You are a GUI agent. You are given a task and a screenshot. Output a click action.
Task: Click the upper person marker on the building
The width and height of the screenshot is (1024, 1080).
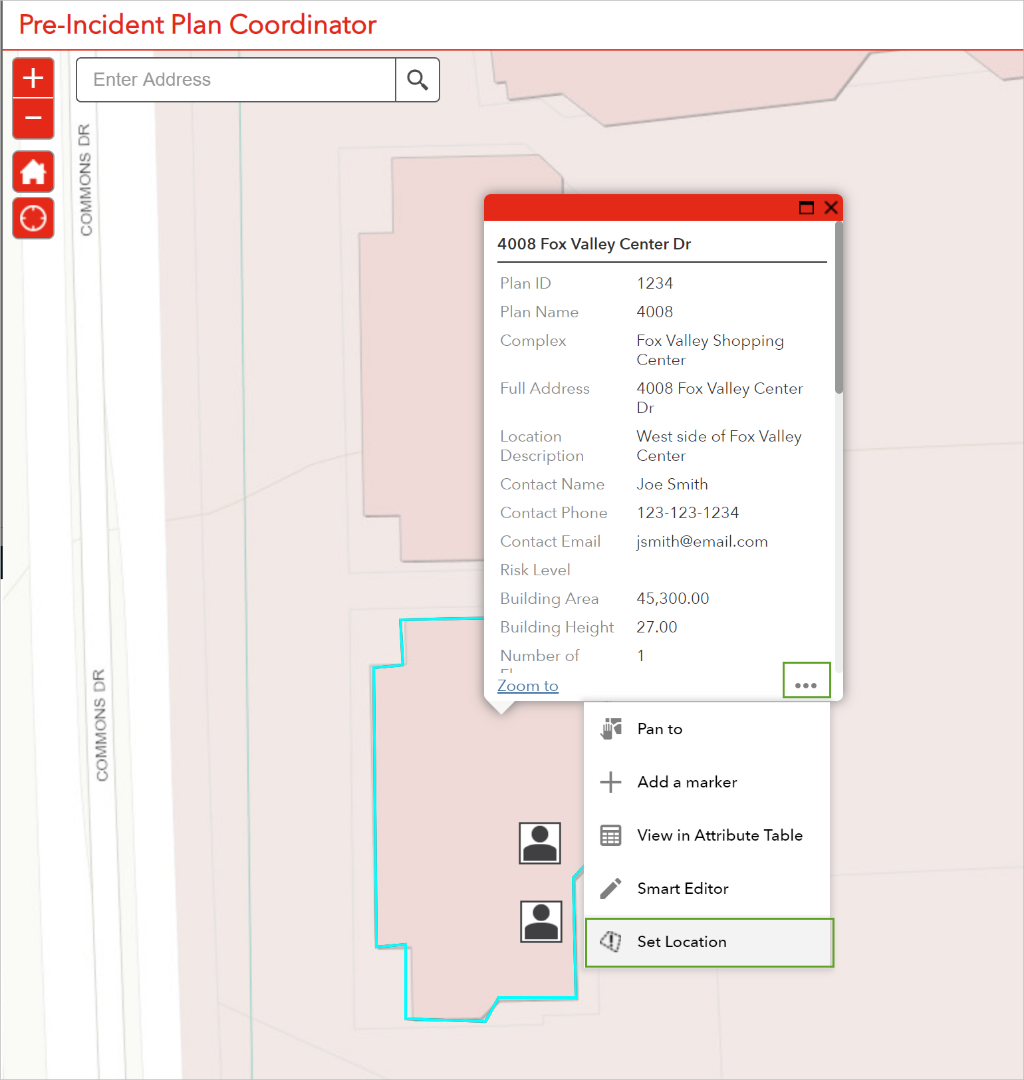click(x=540, y=843)
